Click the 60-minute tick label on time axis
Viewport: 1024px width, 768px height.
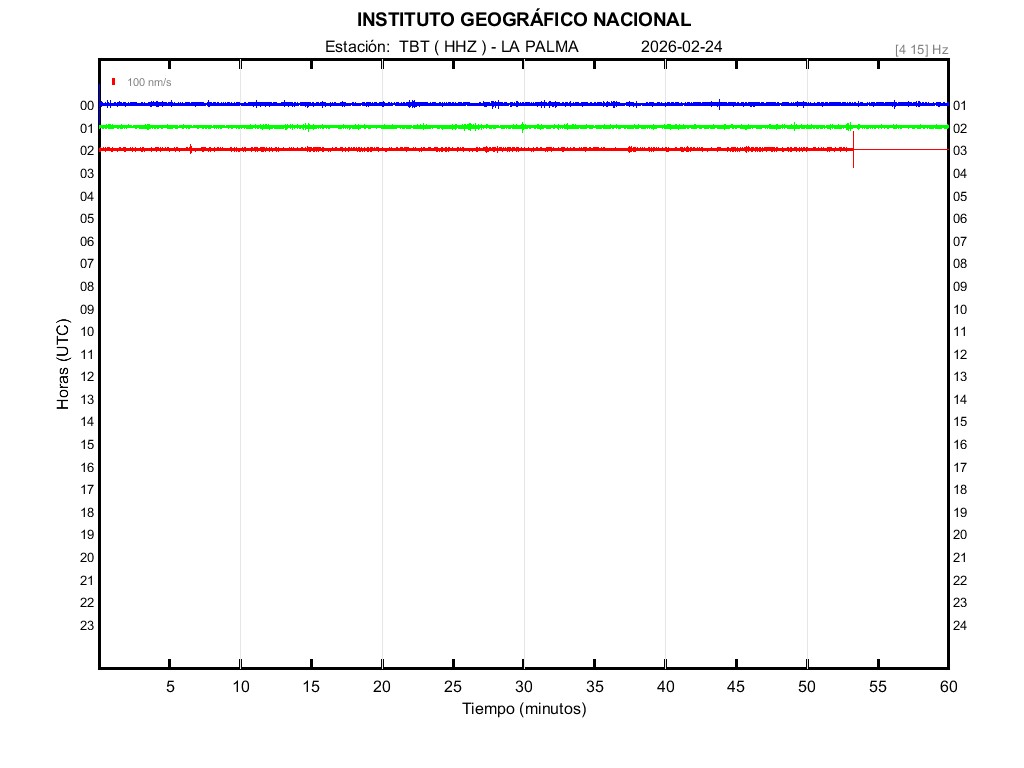pyautogui.click(x=948, y=686)
